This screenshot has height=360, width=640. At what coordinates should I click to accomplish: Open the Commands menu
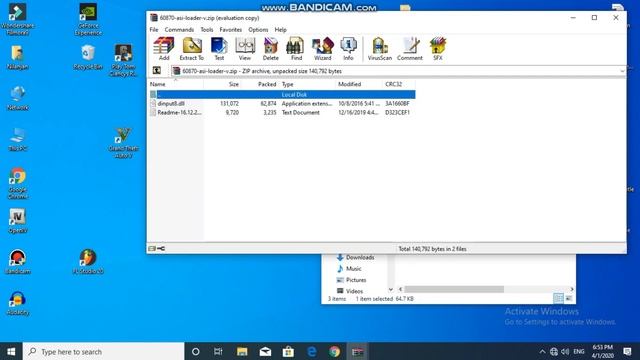(x=179, y=30)
